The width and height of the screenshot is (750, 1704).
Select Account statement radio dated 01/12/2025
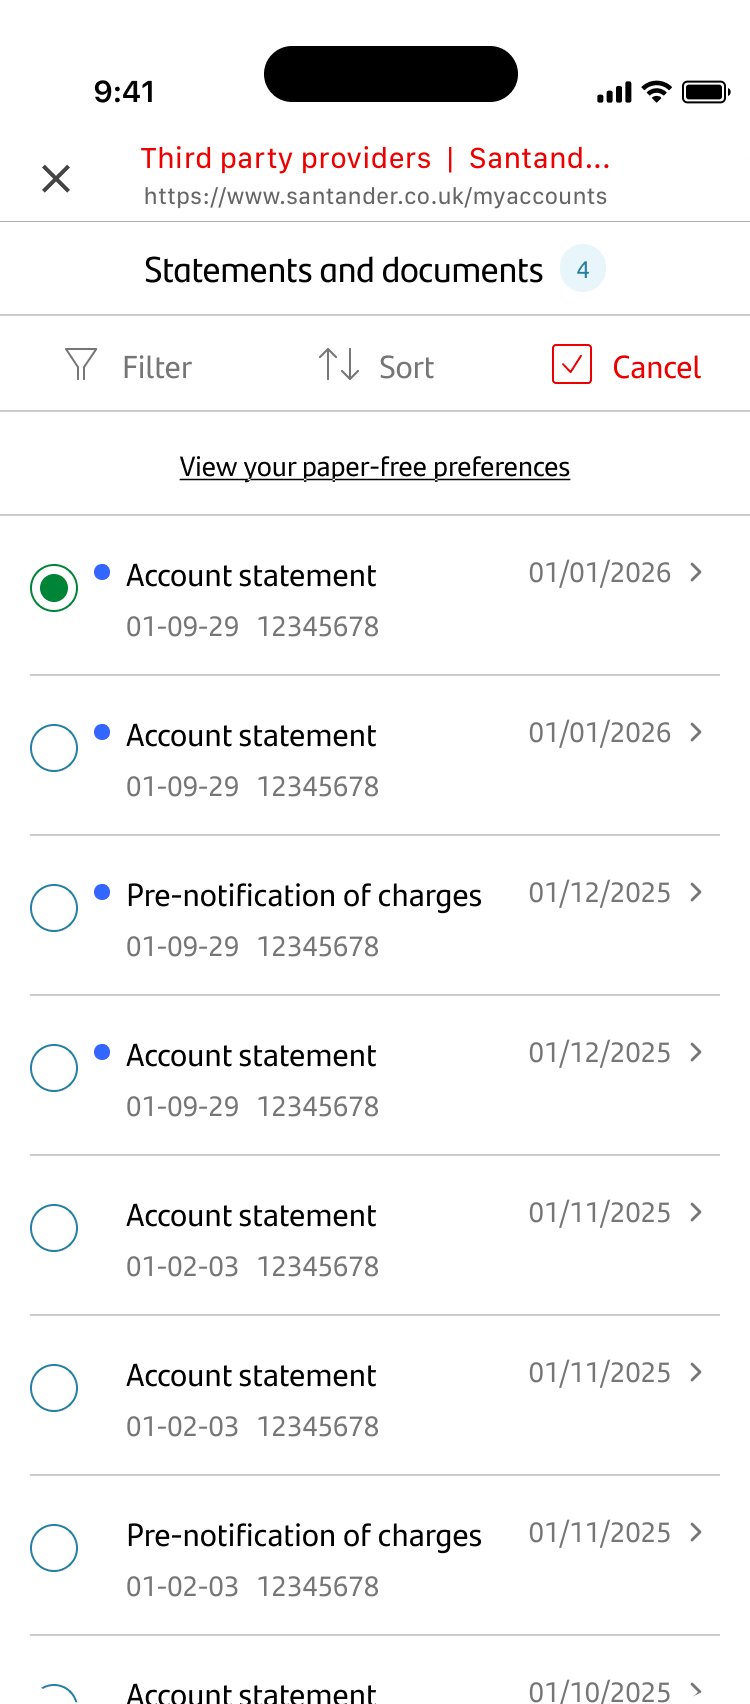coord(54,1068)
